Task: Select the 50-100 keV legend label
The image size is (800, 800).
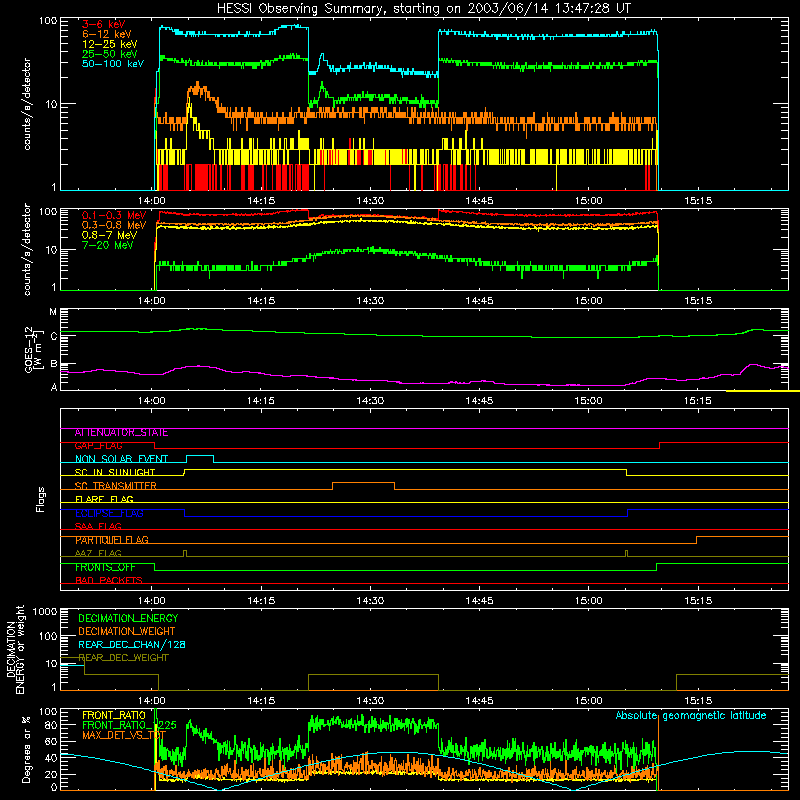Action: (112, 64)
